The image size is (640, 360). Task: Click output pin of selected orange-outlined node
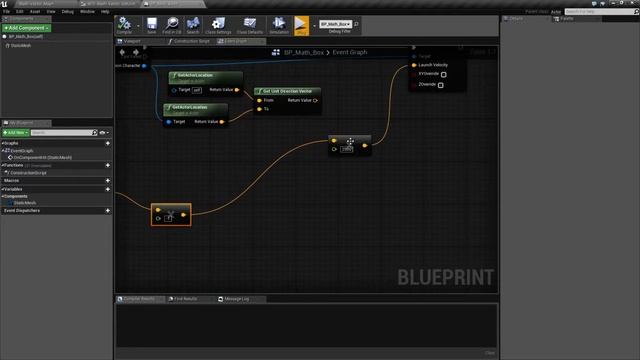click(184, 214)
